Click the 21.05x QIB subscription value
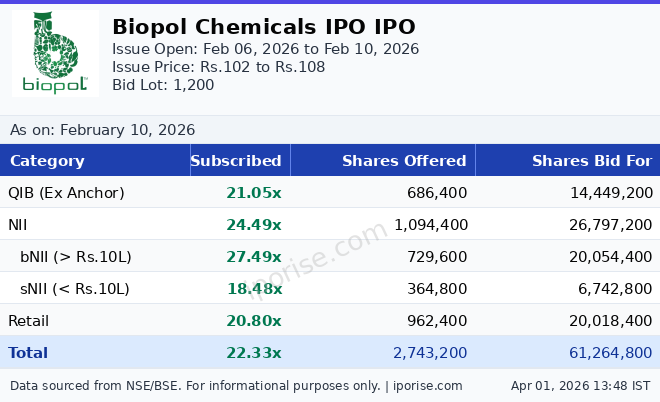This screenshot has height=402, width=660. click(253, 193)
